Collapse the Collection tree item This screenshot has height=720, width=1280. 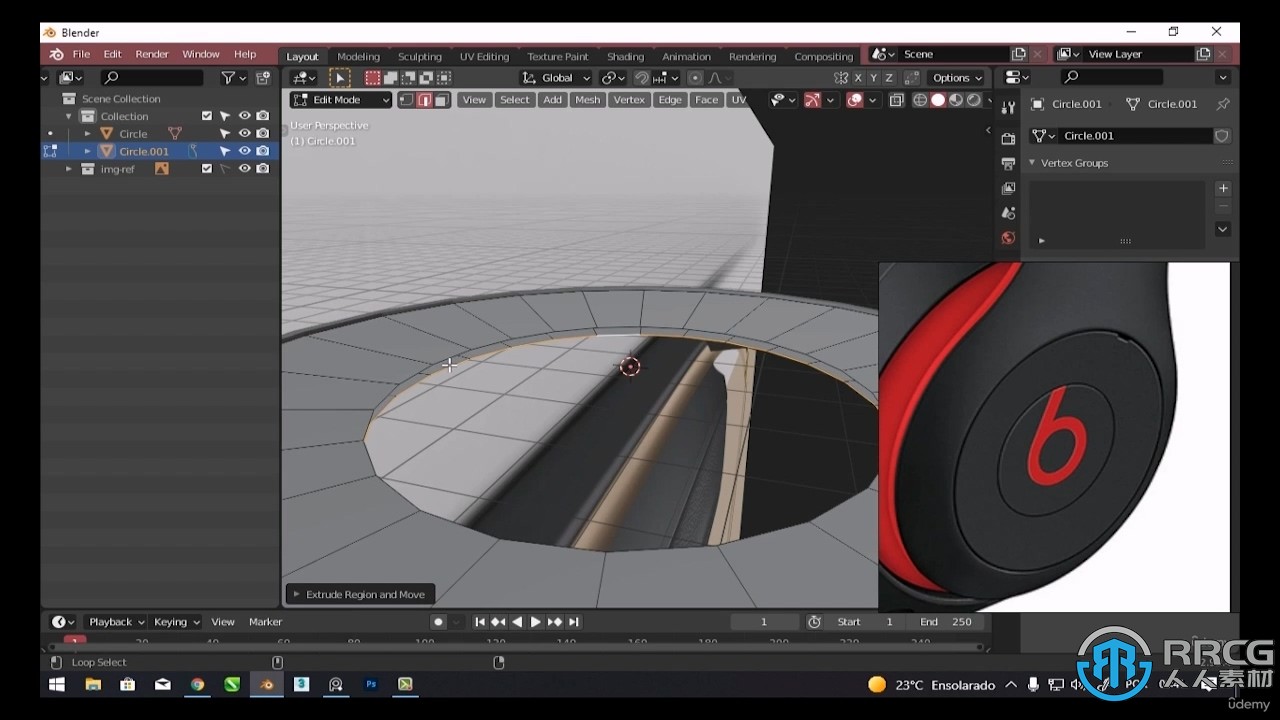pyautogui.click(x=69, y=117)
